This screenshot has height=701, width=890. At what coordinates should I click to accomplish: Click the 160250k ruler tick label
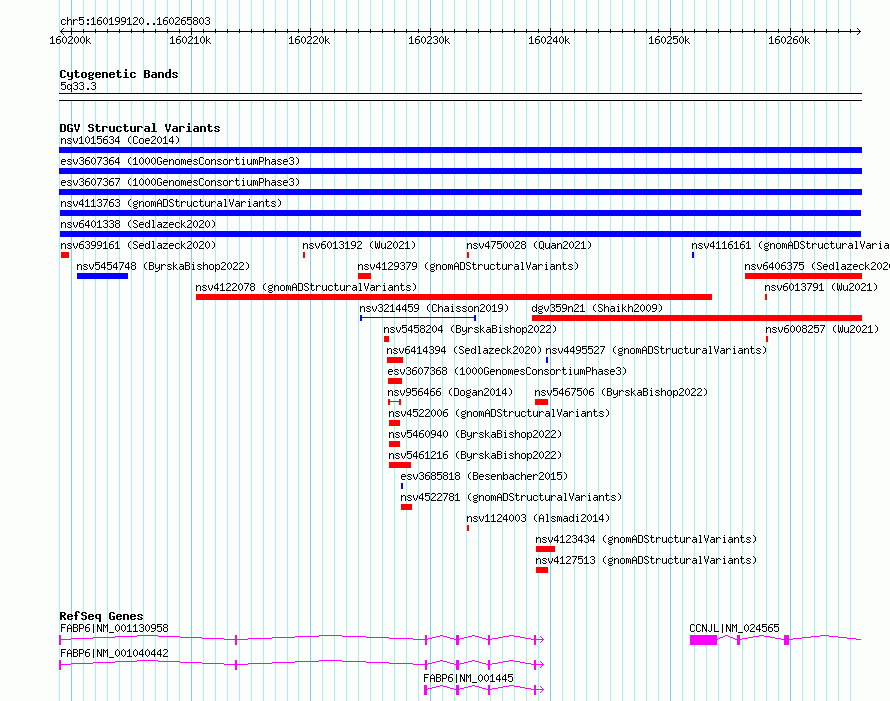669,40
